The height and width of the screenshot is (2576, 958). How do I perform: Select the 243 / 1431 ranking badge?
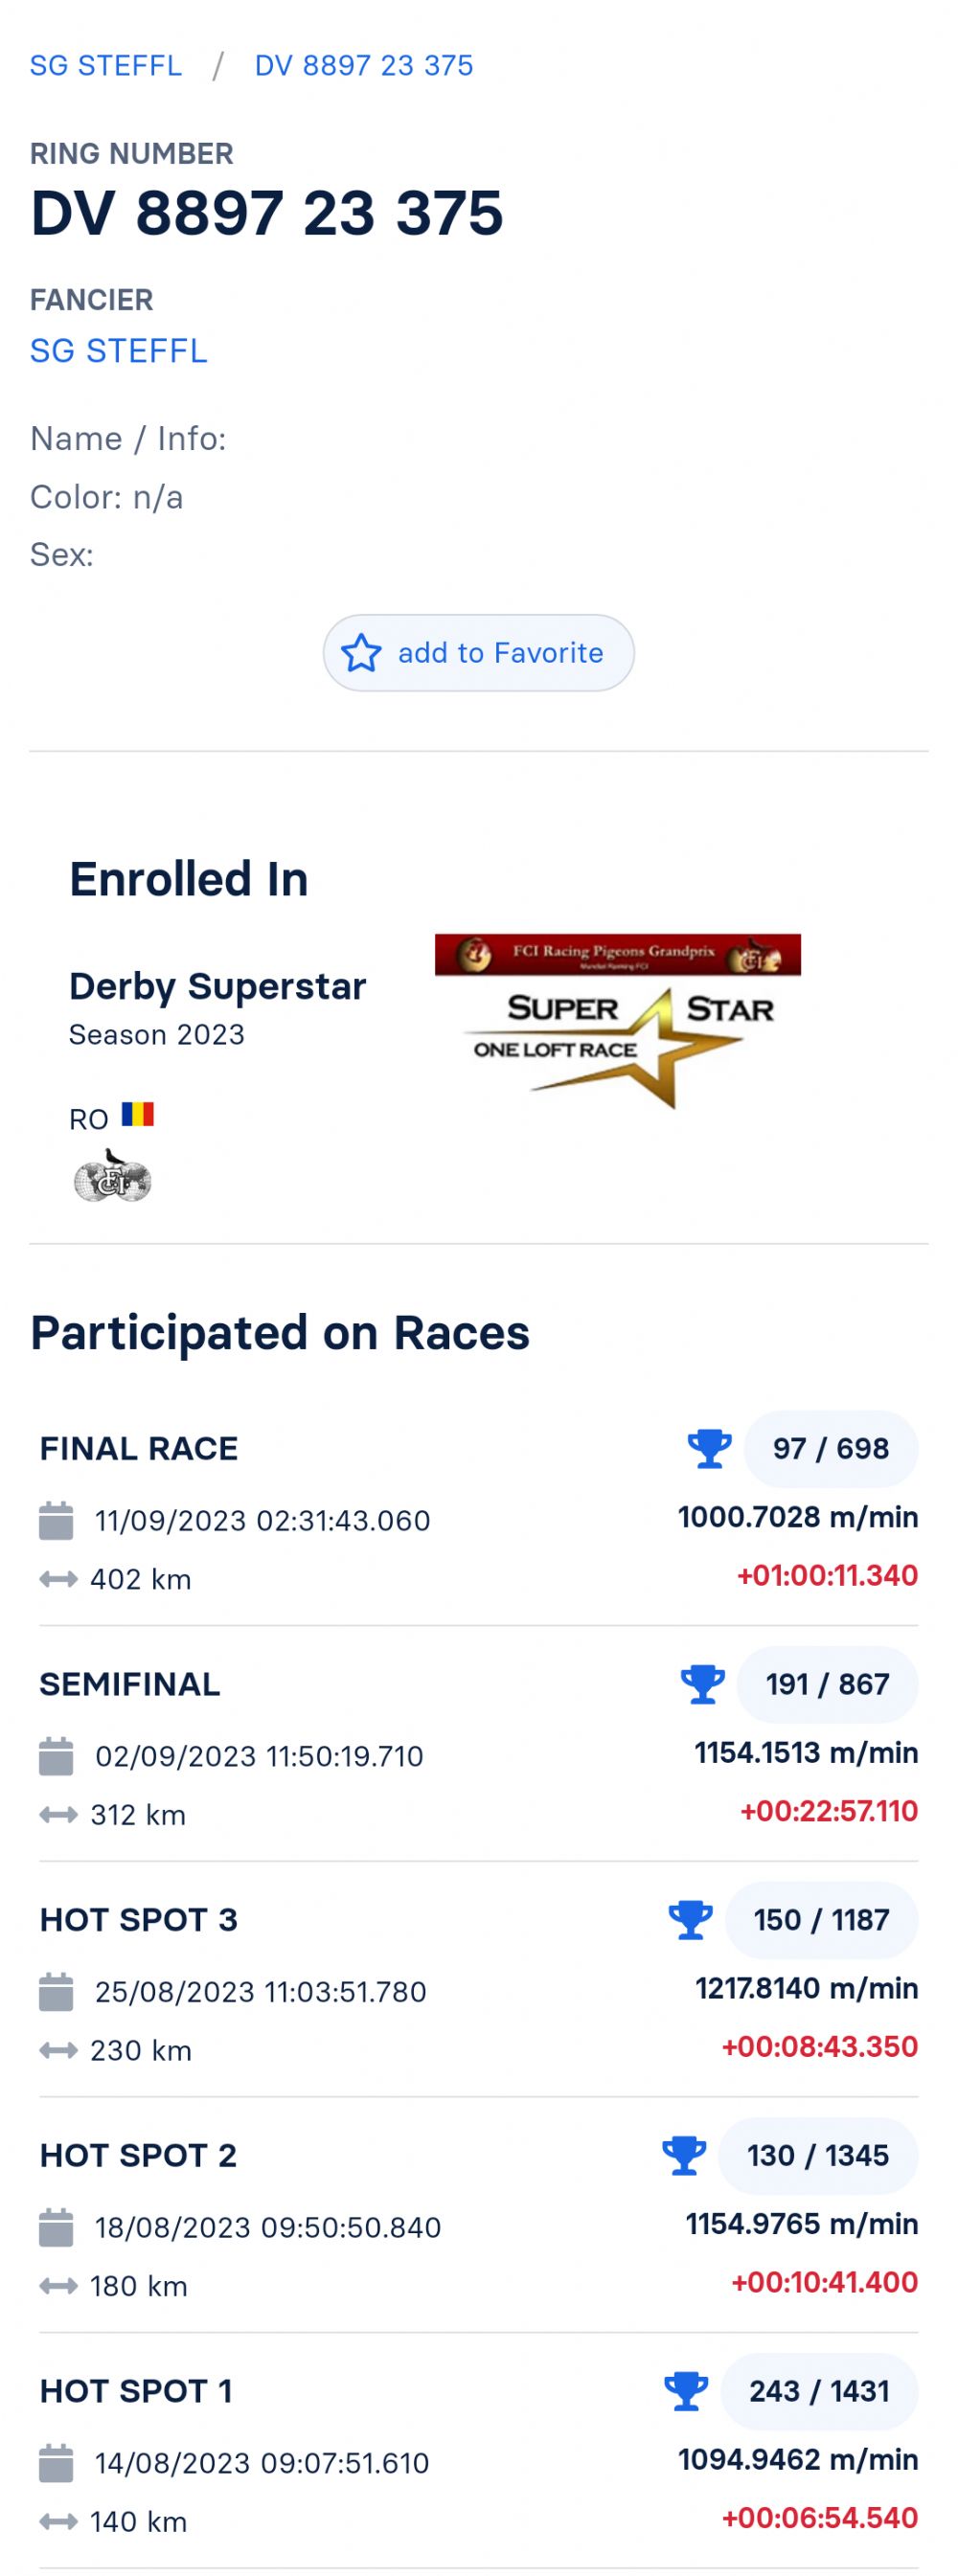819,2391
